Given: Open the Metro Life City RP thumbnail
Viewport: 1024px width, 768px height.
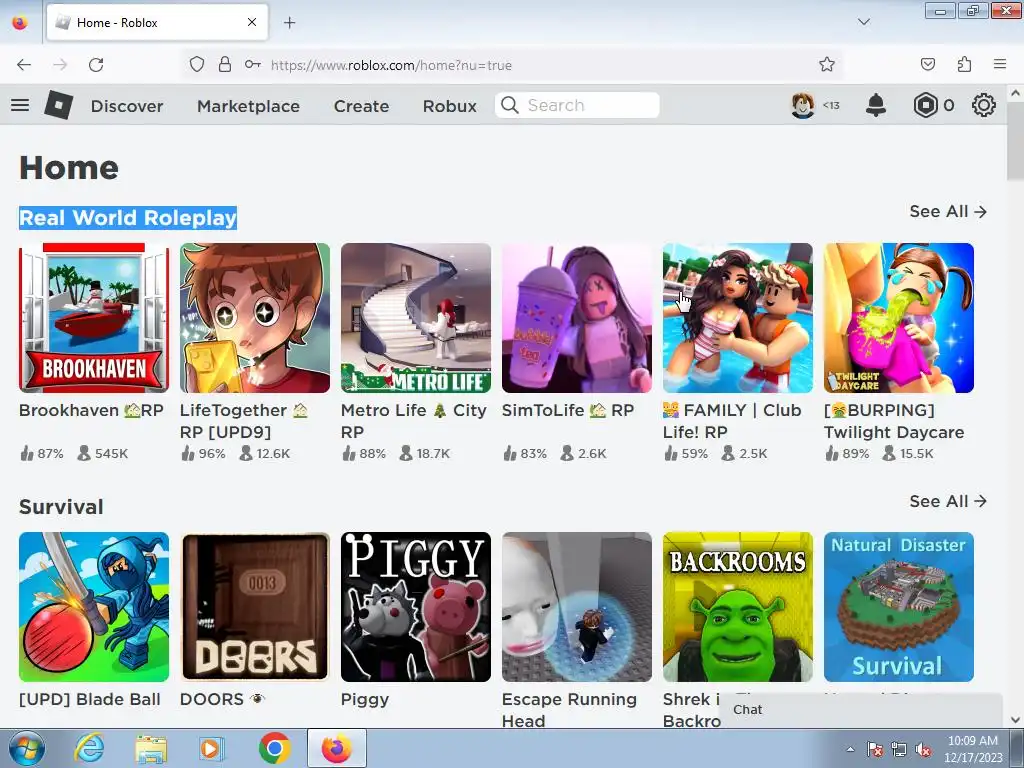Looking at the screenshot, I should [415, 318].
